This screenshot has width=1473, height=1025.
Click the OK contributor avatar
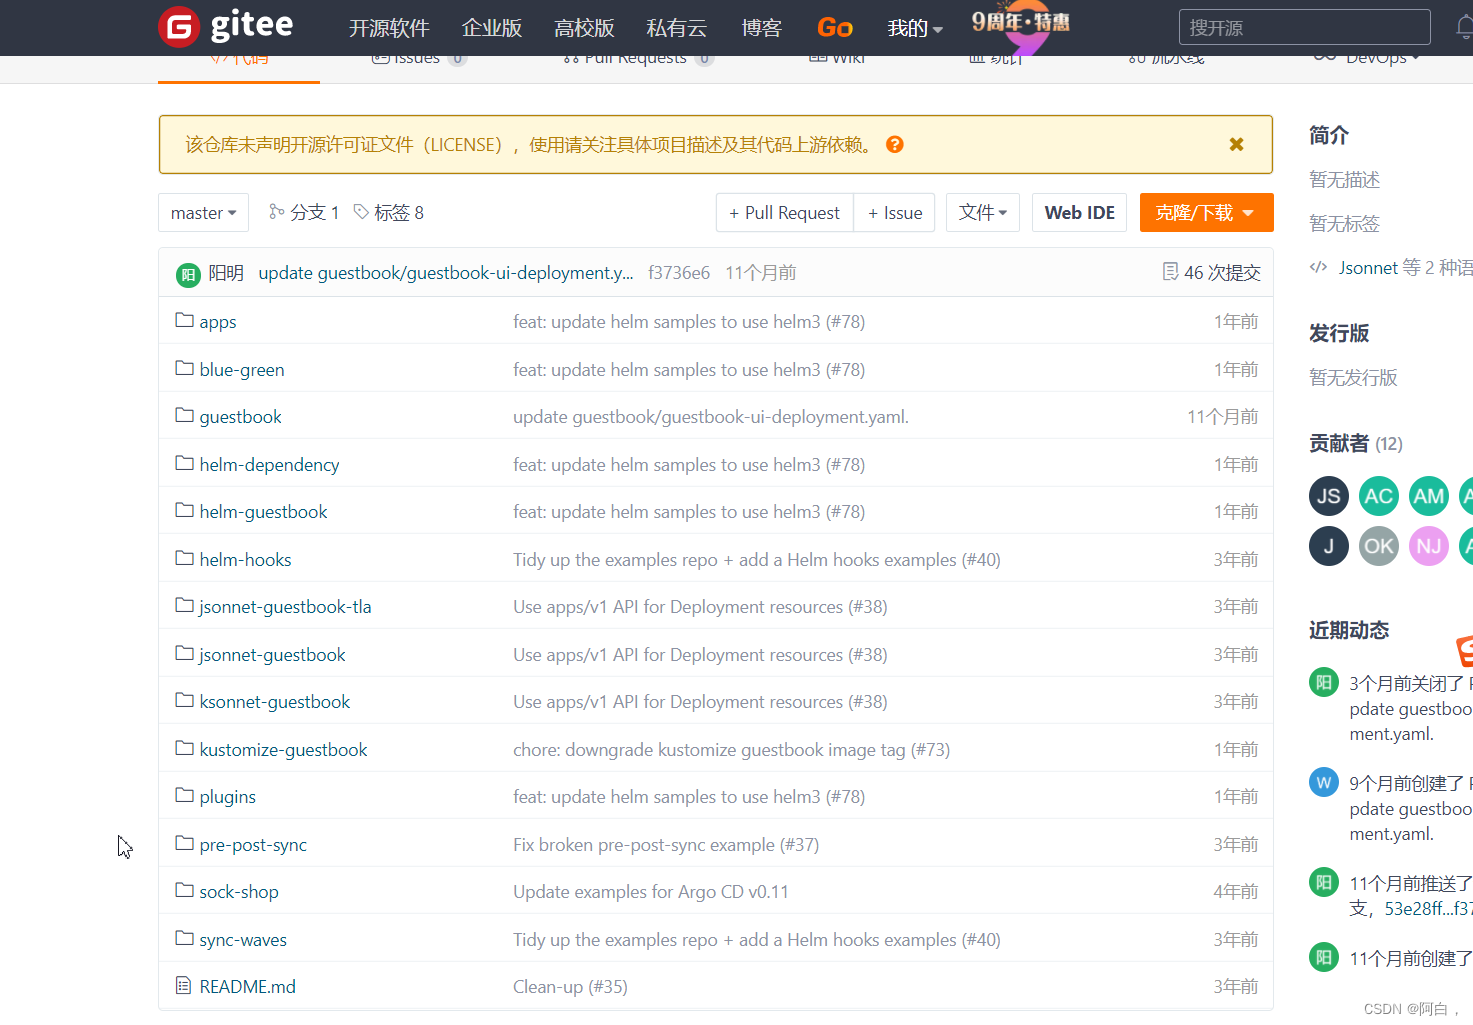click(1379, 546)
